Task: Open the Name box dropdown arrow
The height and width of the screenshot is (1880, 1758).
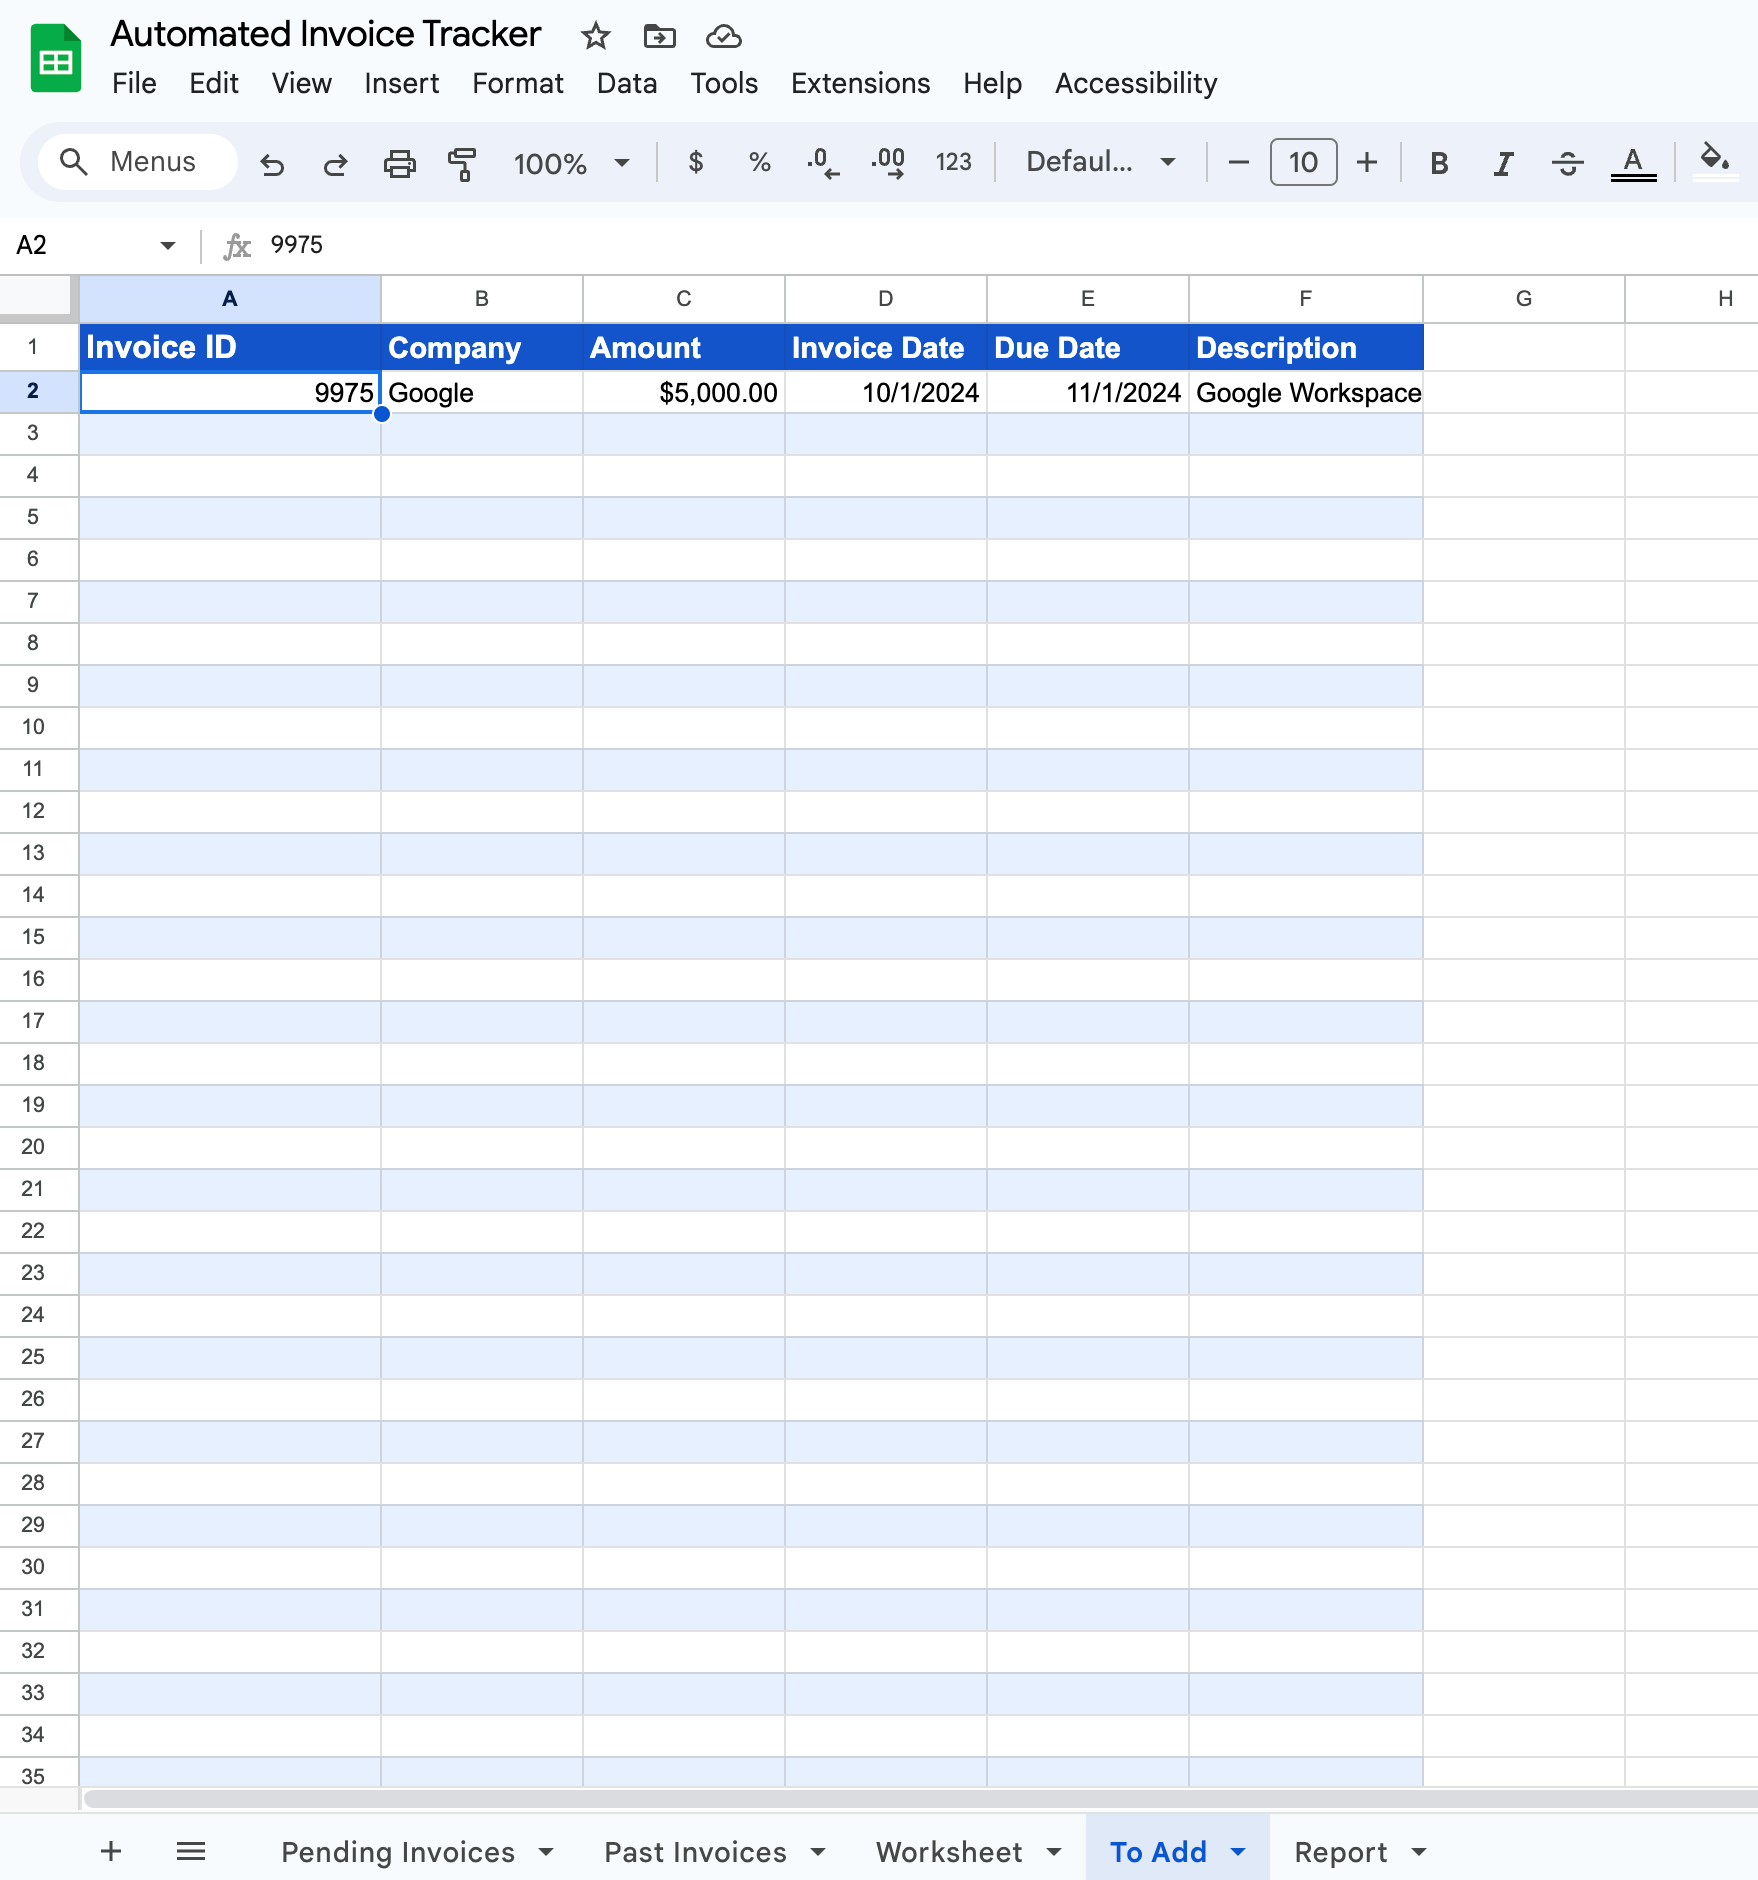Action: coord(167,245)
